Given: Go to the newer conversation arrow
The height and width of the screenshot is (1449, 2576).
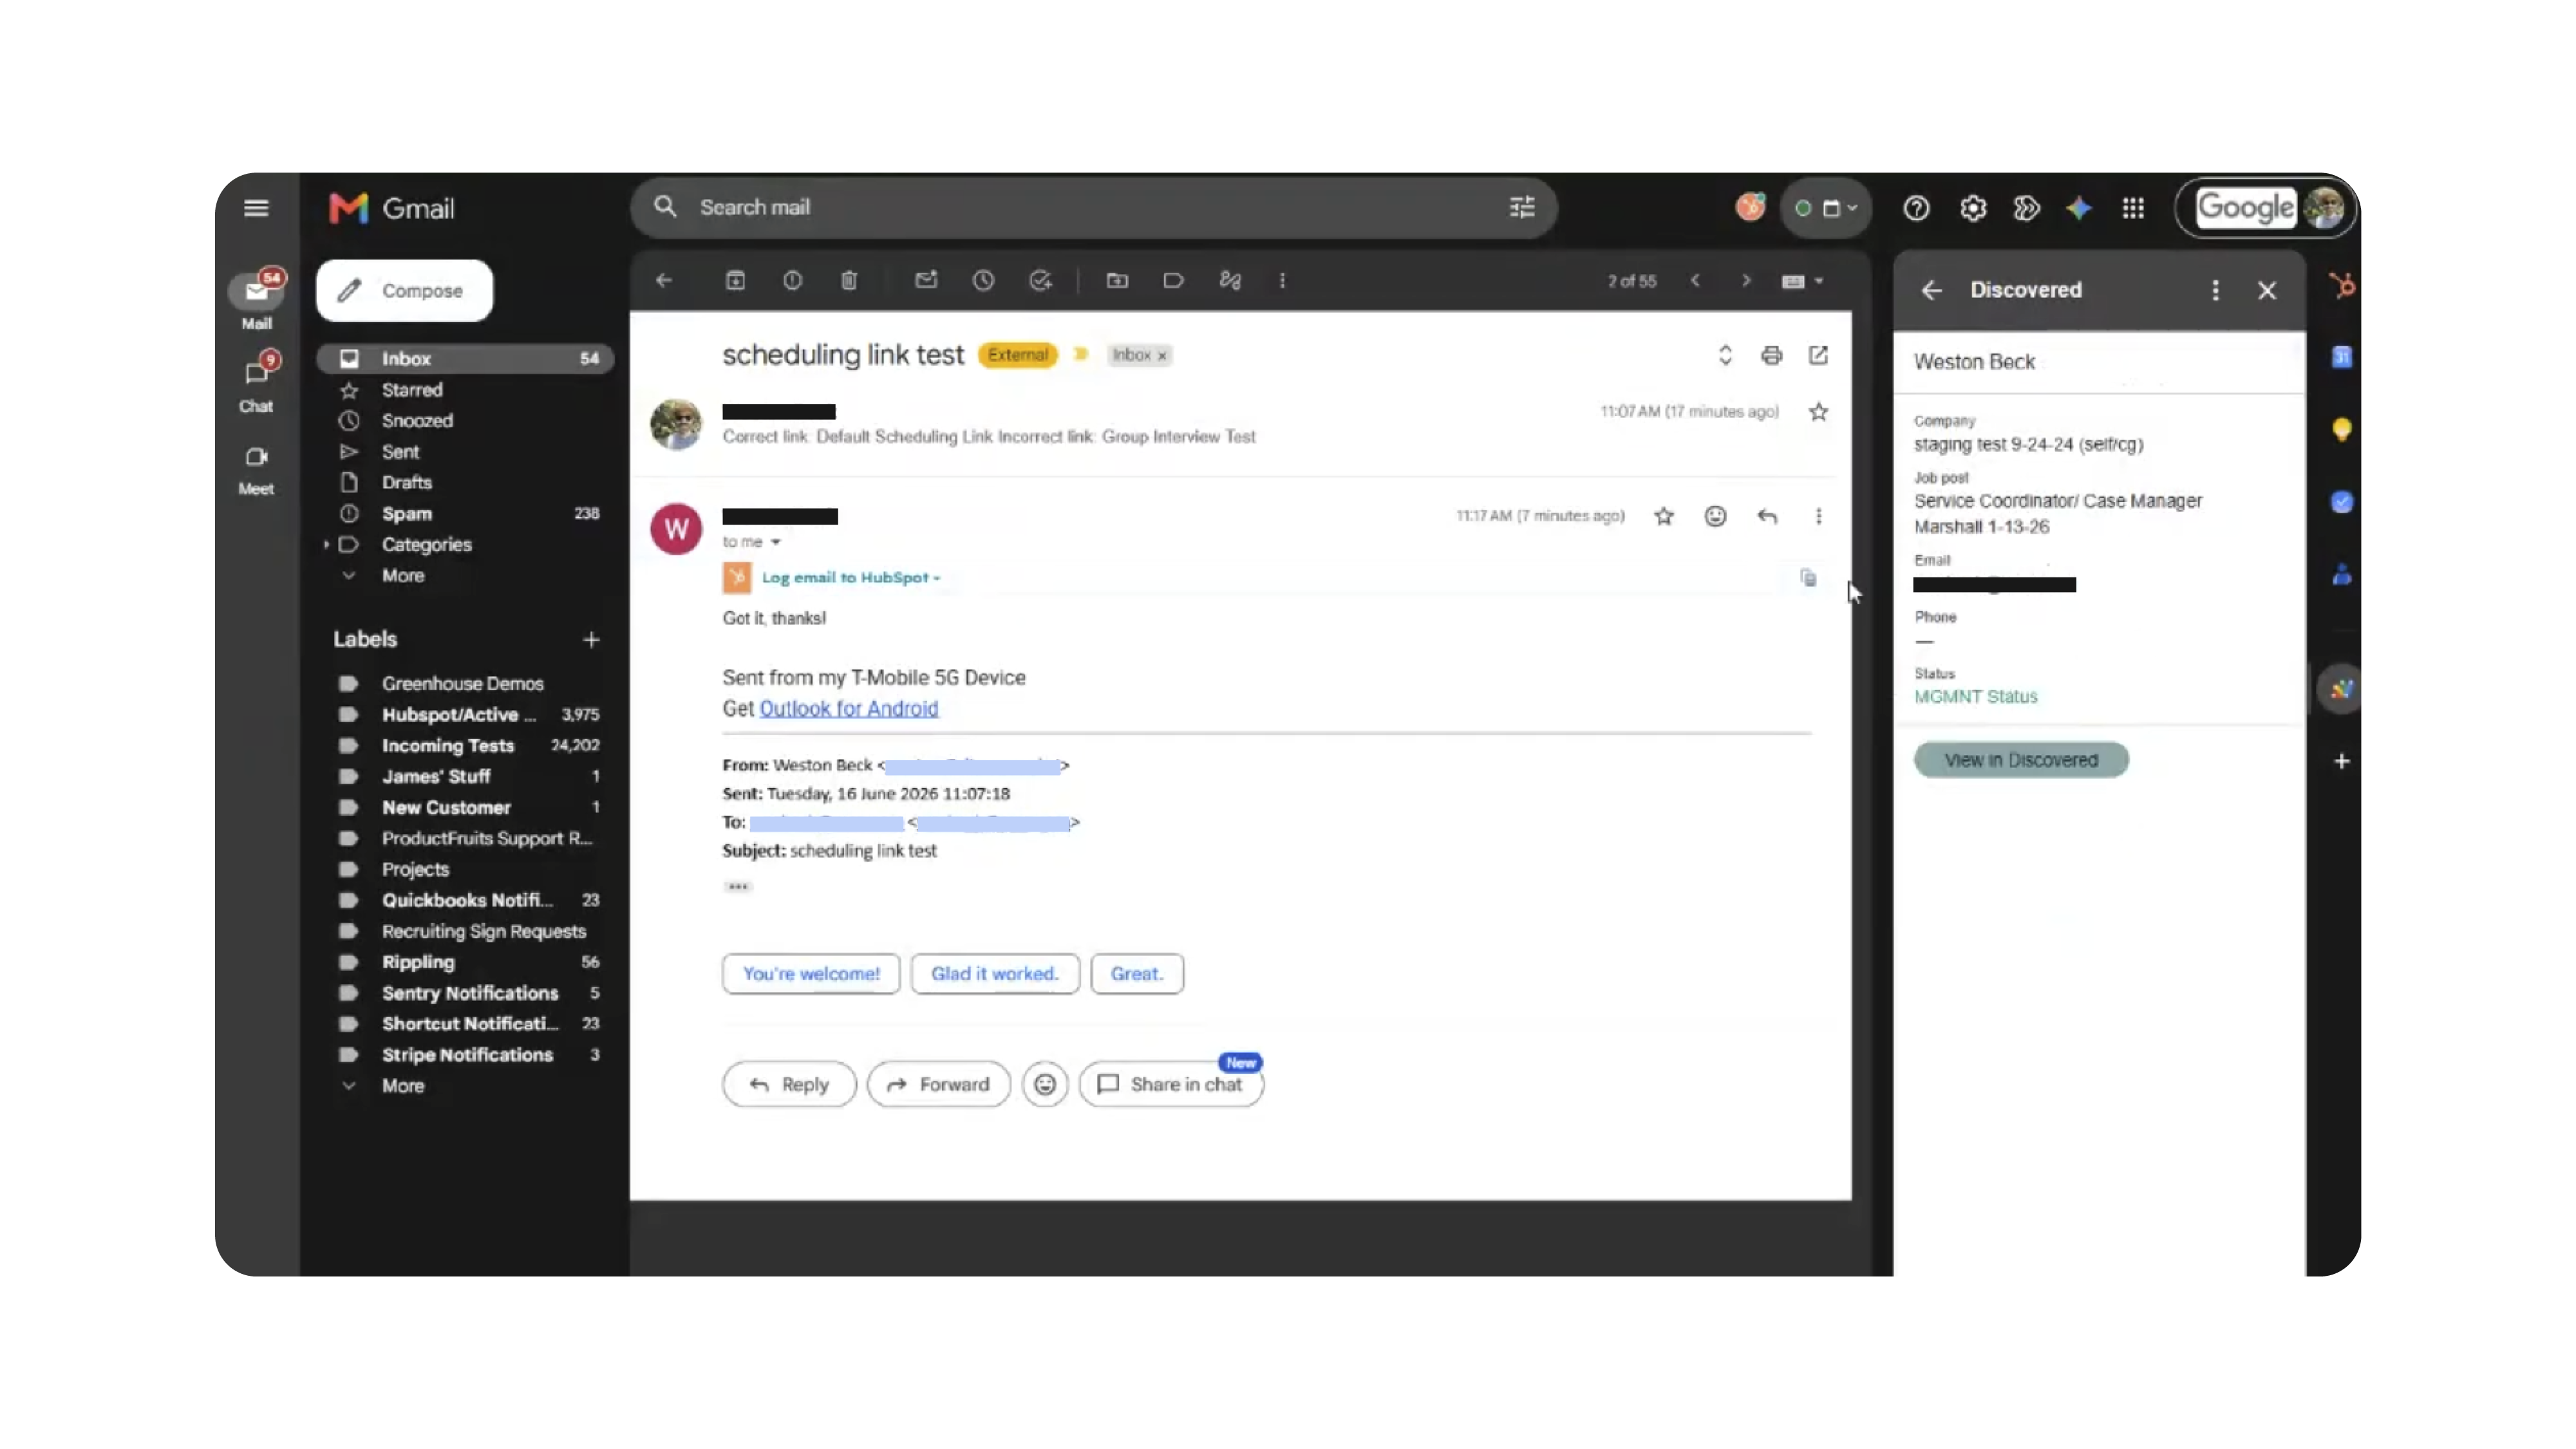Looking at the screenshot, I should [x=1695, y=281].
